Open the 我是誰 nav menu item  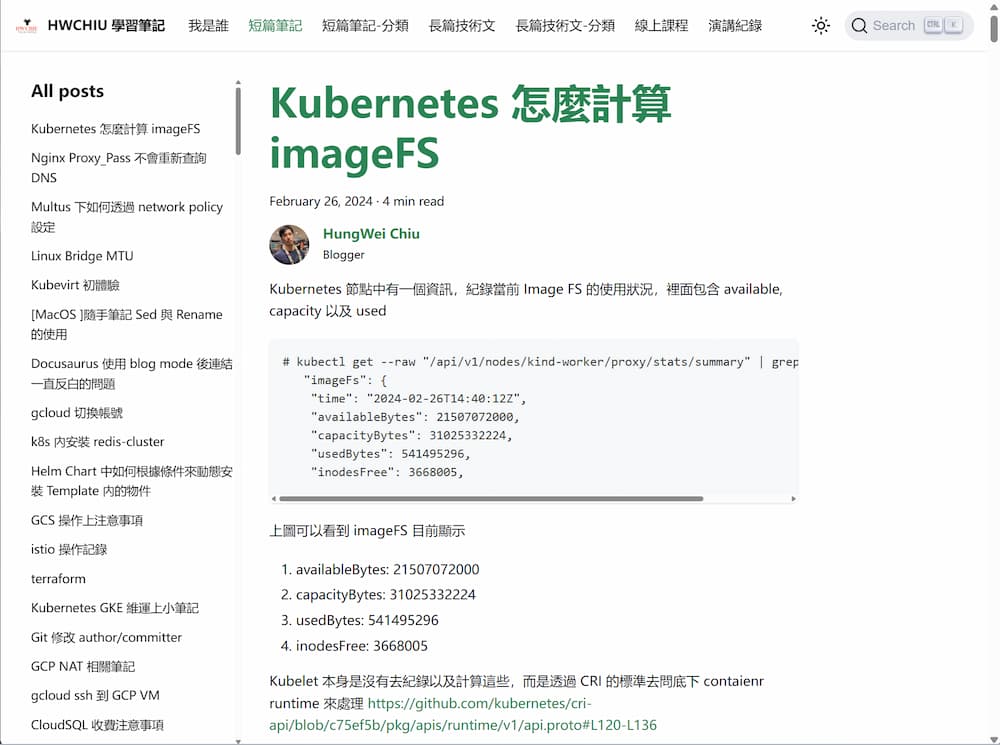click(x=208, y=26)
